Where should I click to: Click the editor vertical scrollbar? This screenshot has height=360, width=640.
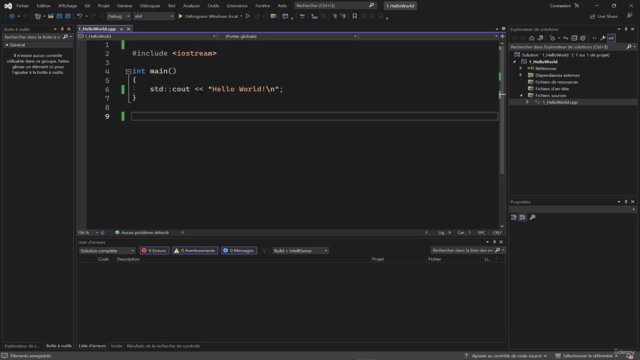tap(502, 135)
